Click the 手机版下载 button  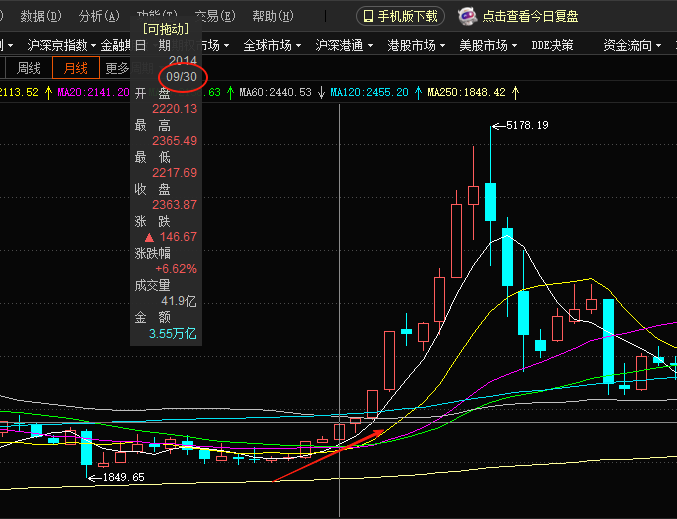point(400,16)
